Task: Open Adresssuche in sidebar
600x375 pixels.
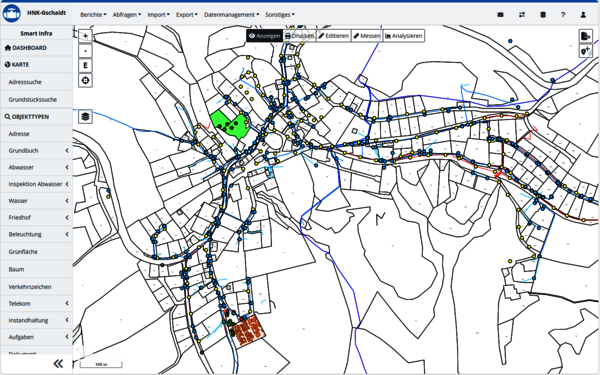Action: coord(36,82)
